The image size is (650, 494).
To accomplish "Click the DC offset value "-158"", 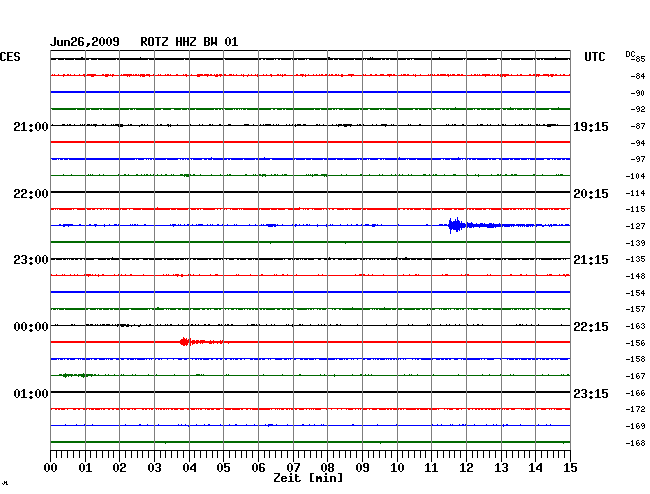I will 635,359.
